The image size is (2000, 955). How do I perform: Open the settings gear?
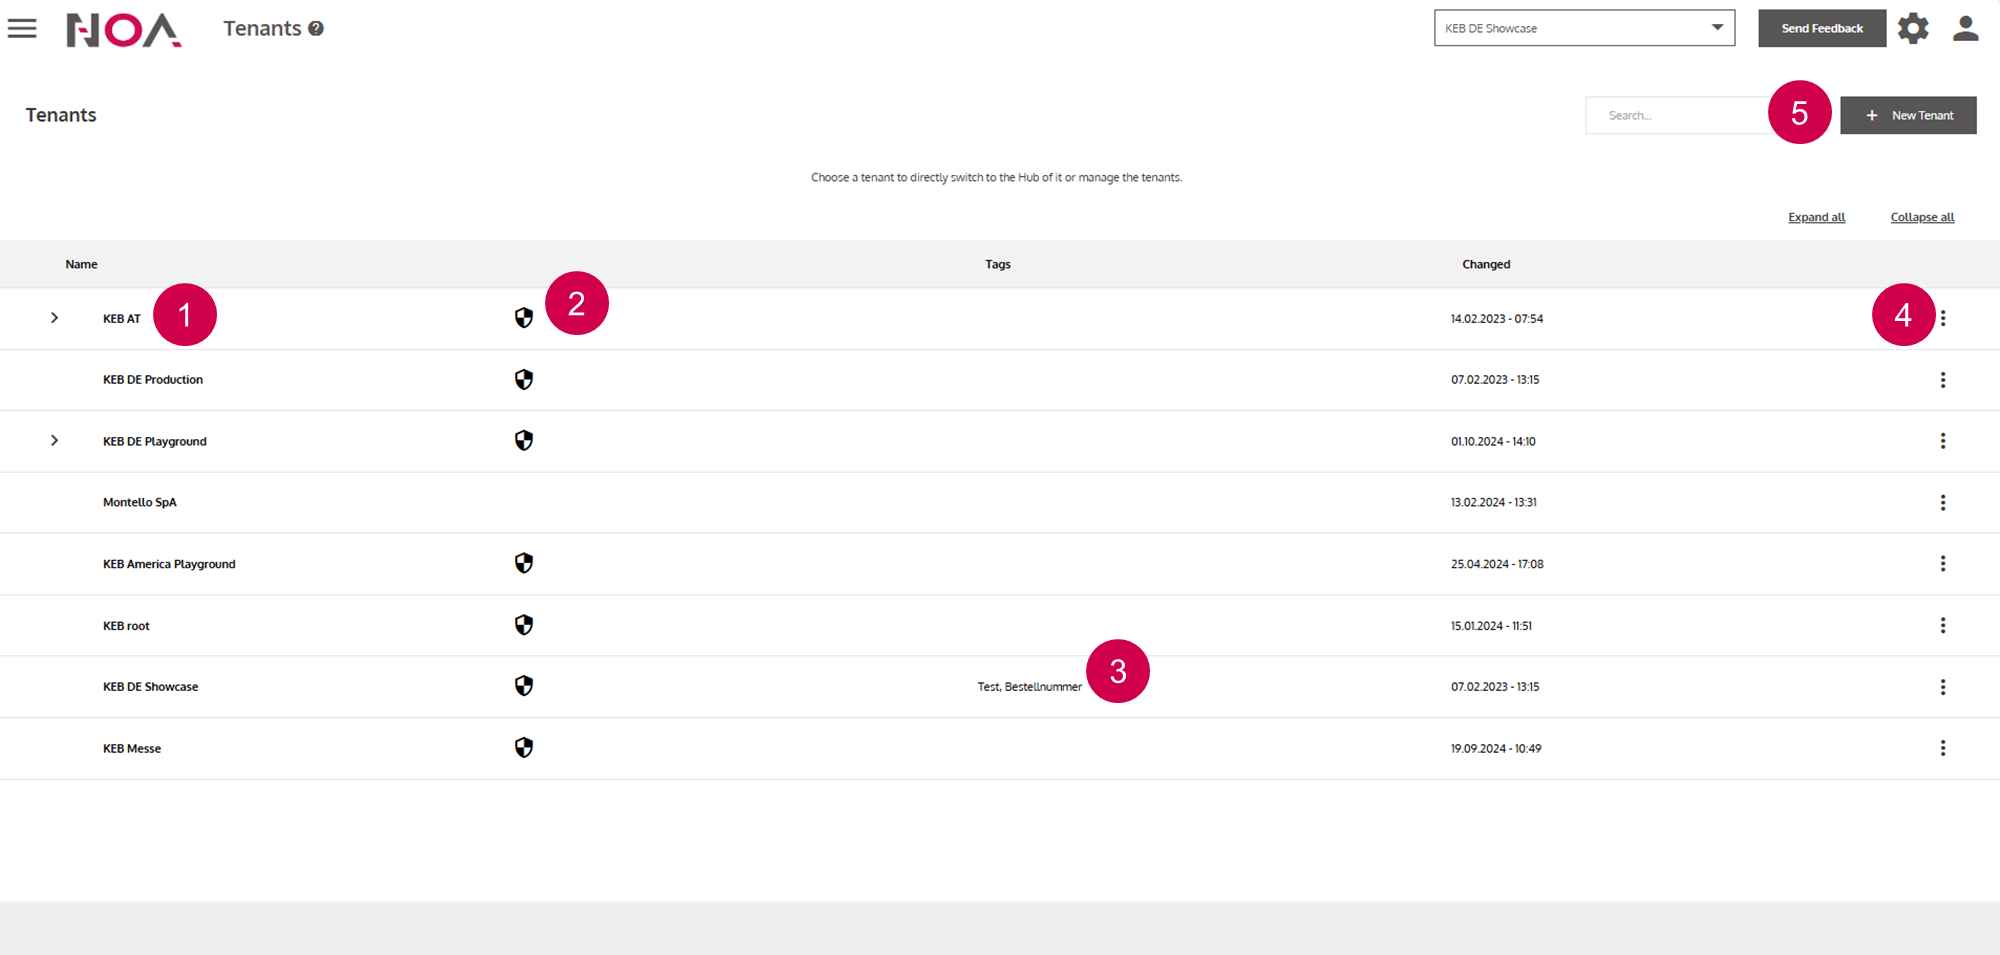coord(1913,29)
